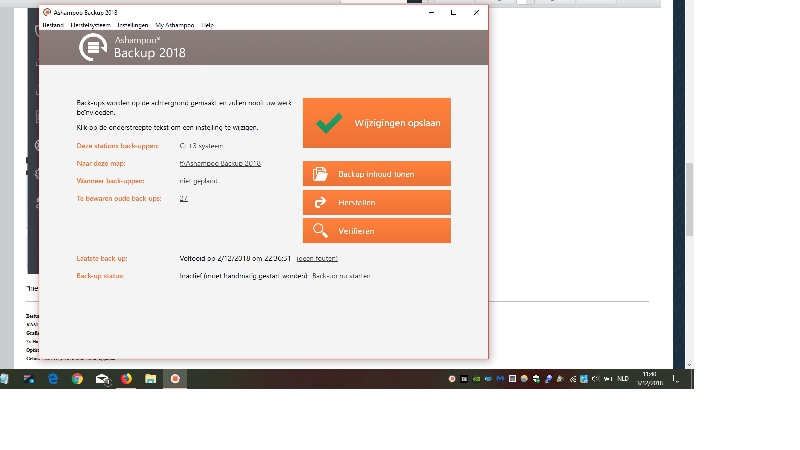Open Google Chrome from the taskbar

(x=77, y=379)
